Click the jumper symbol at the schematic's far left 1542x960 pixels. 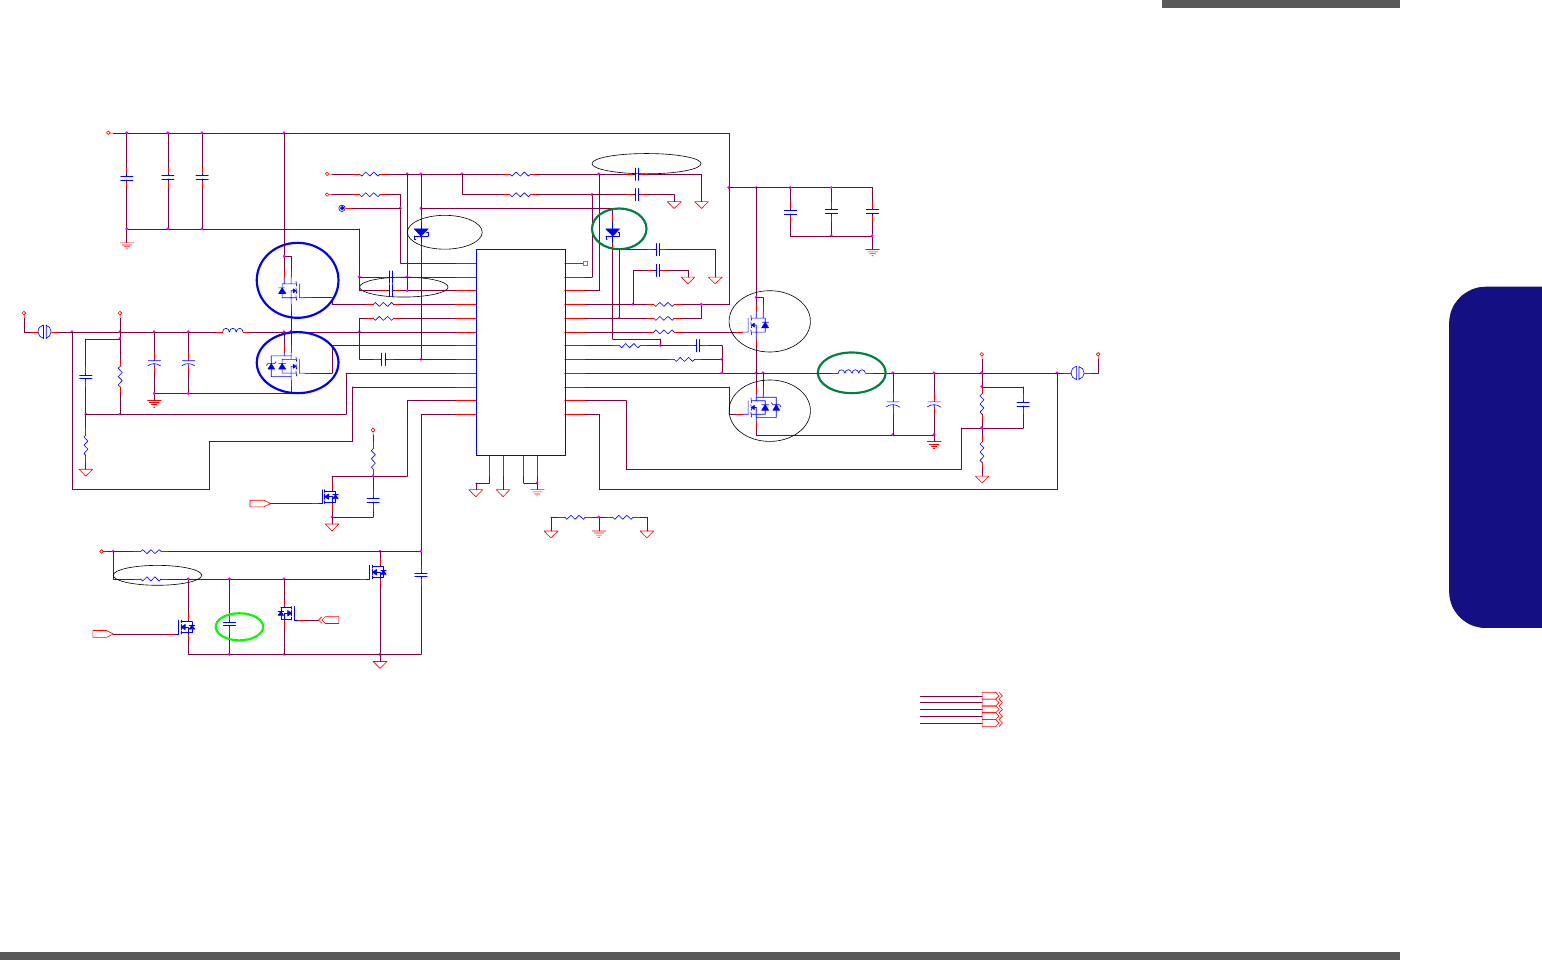[44, 332]
